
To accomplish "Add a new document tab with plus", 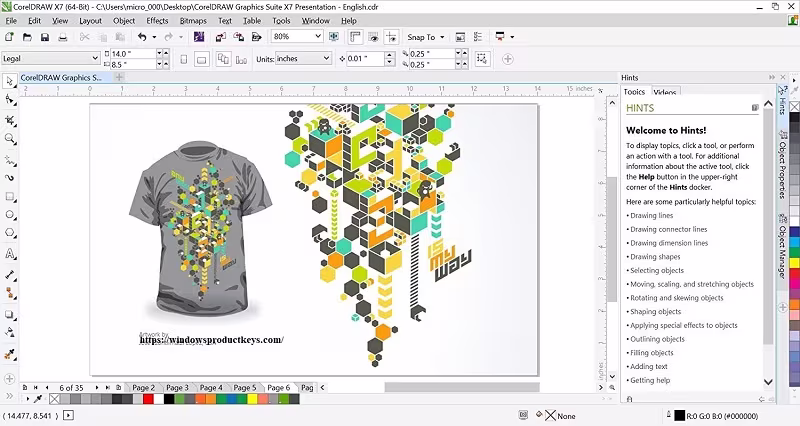I will click(119, 78).
